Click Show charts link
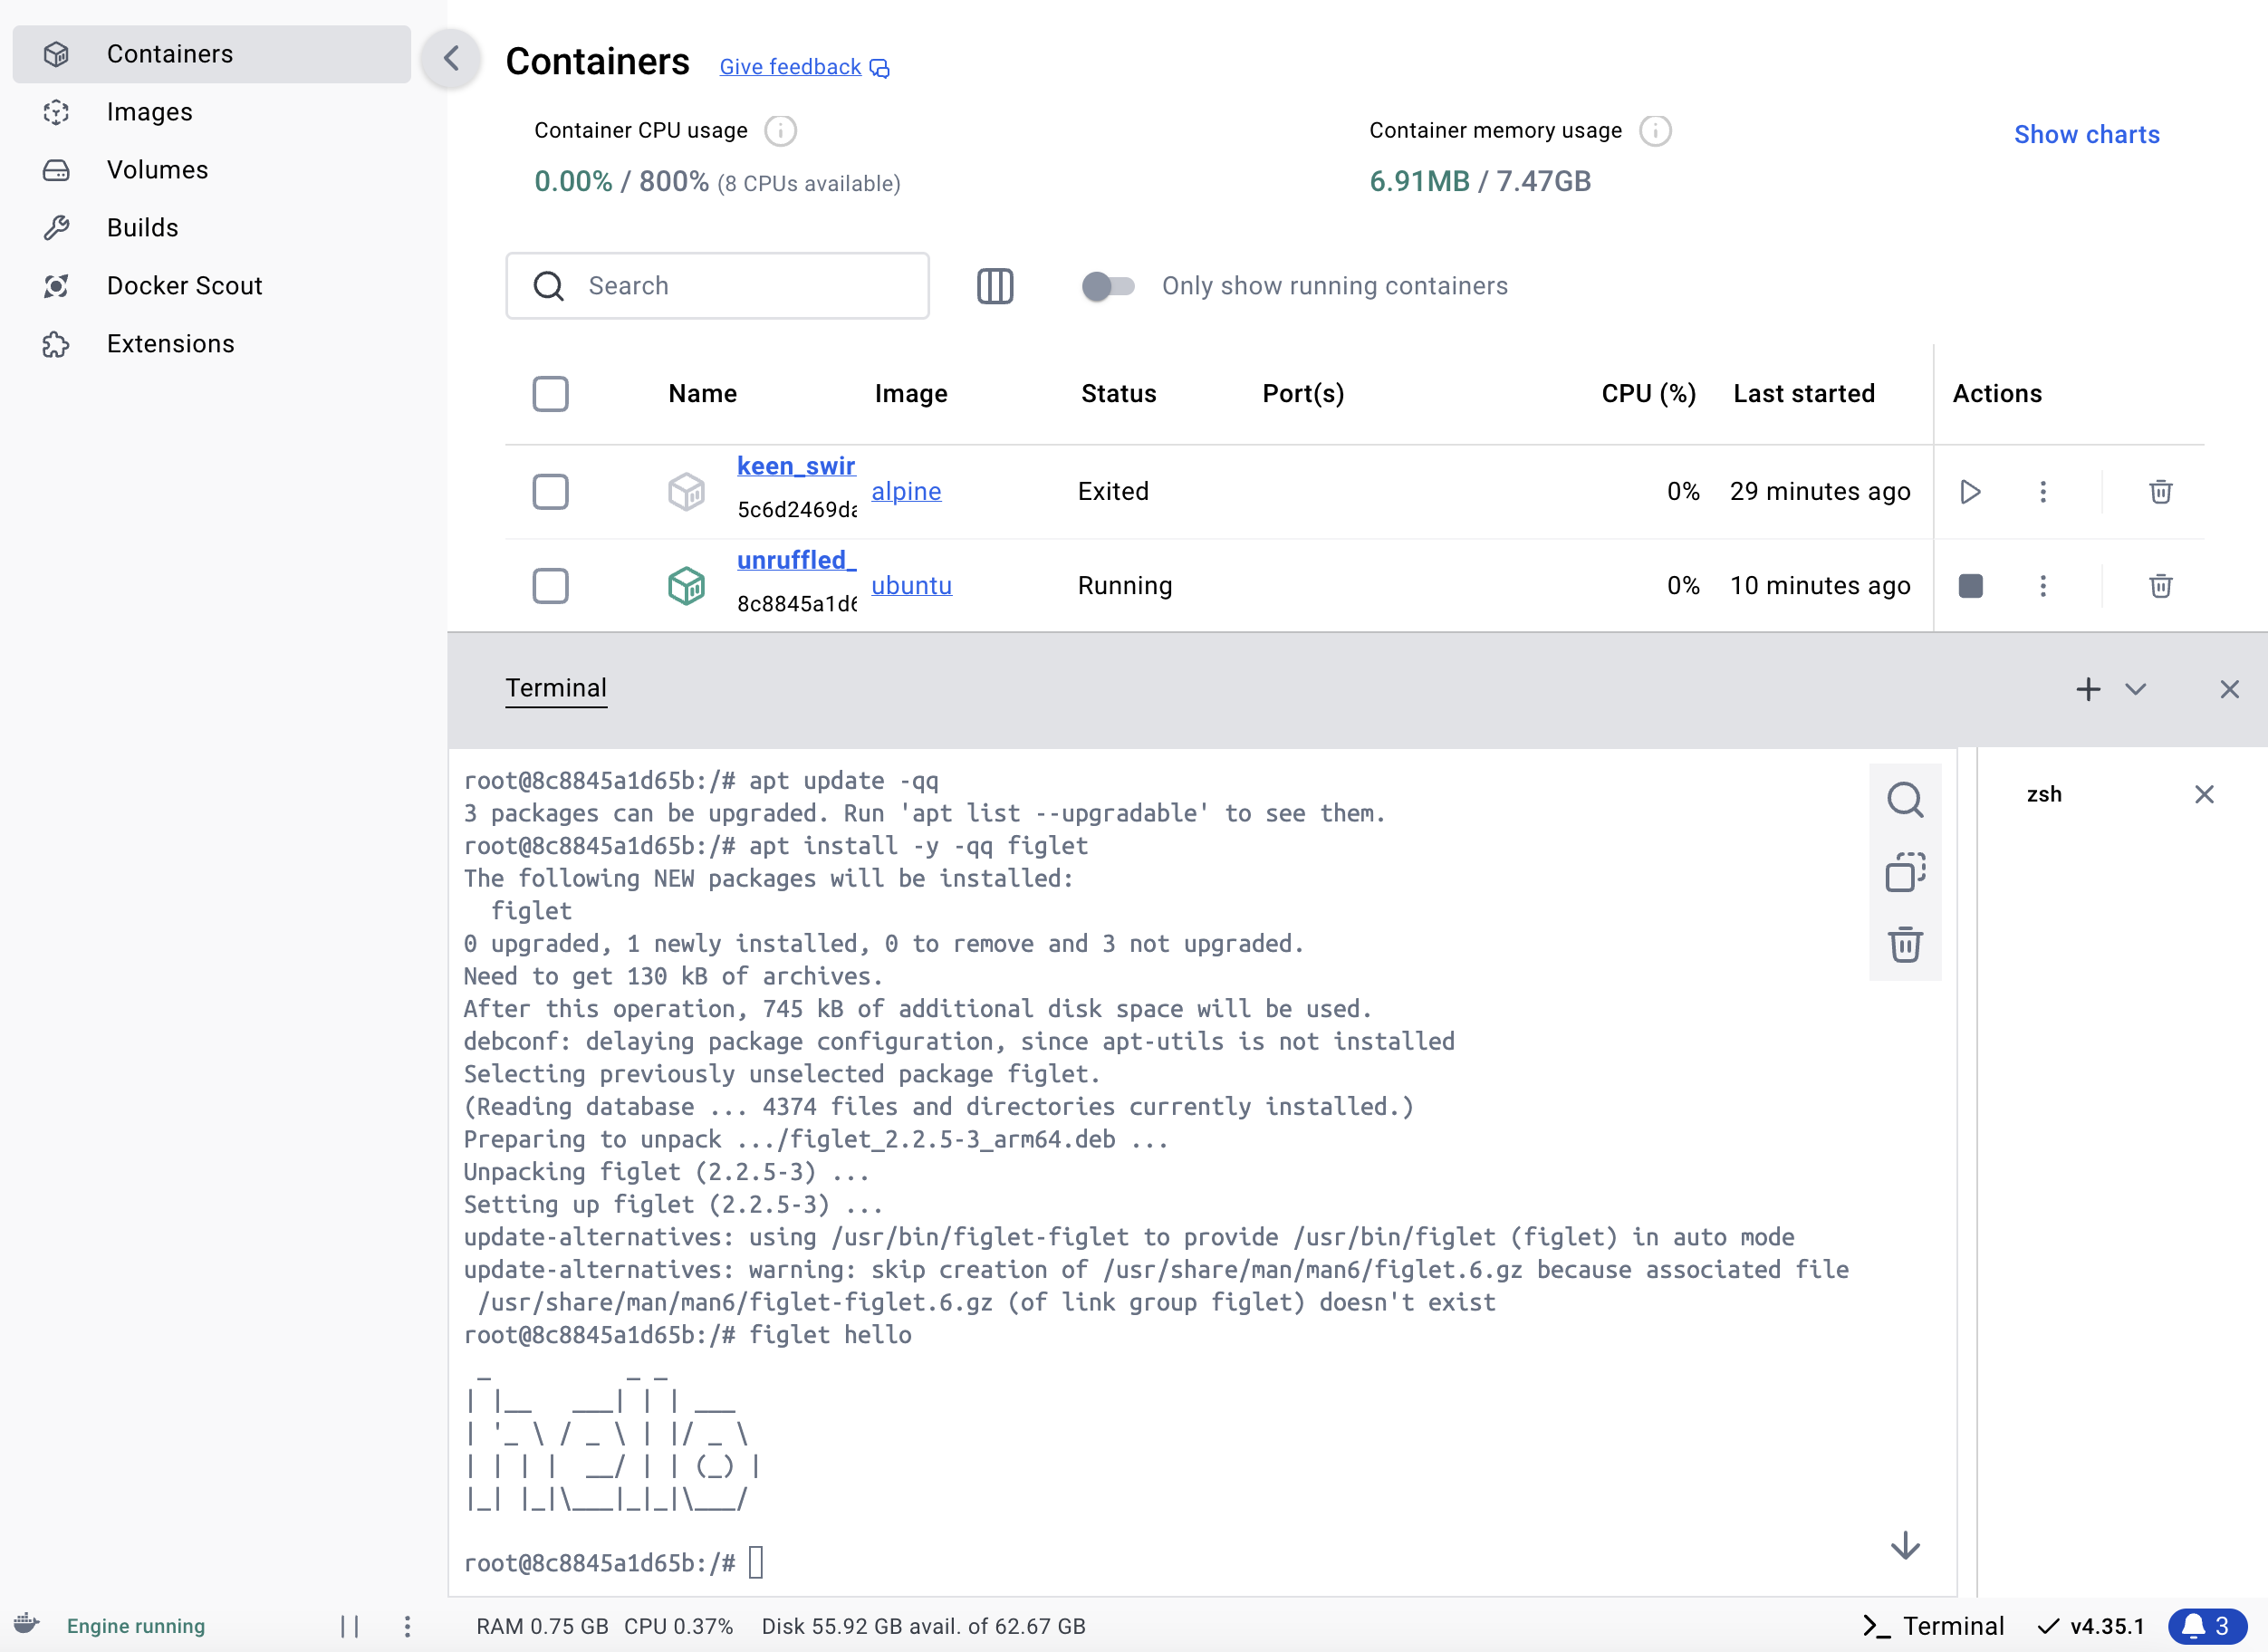Viewport: 2268px width, 1652px height. (x=2086, y=134)
